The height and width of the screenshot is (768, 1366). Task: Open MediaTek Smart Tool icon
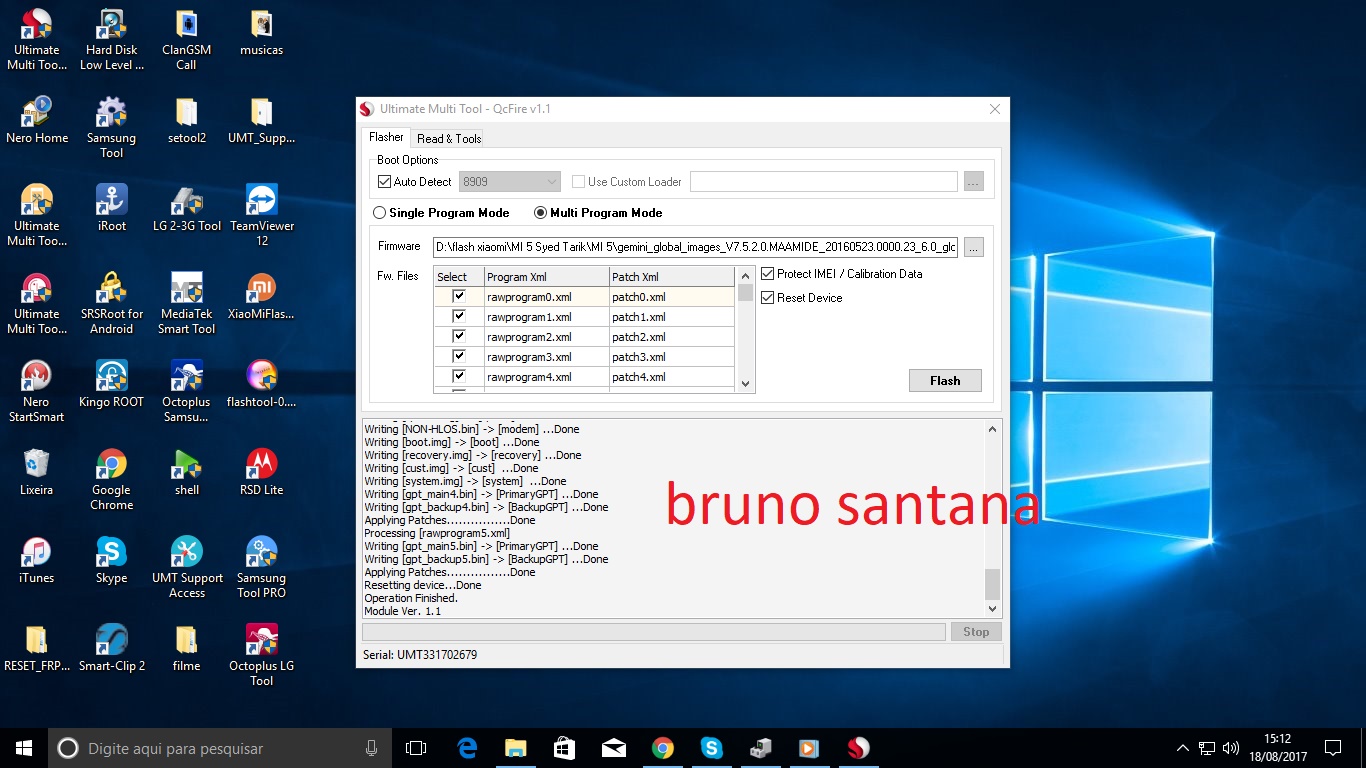point(186,304)
